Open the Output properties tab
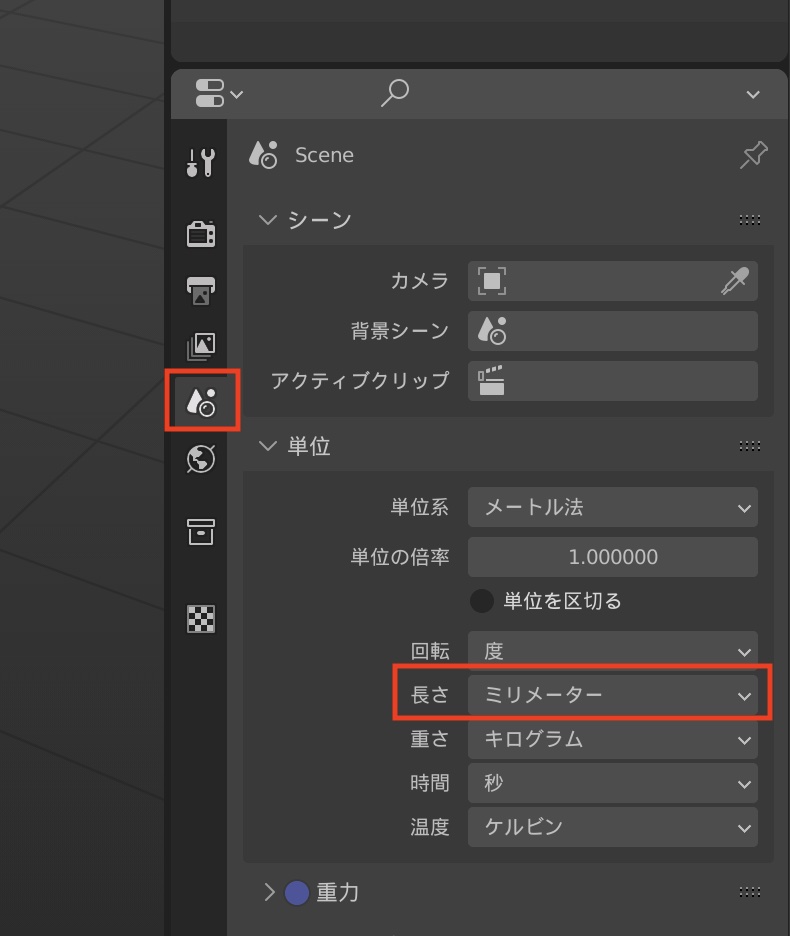This screenshot has height=936, width=790. point(201,290)
